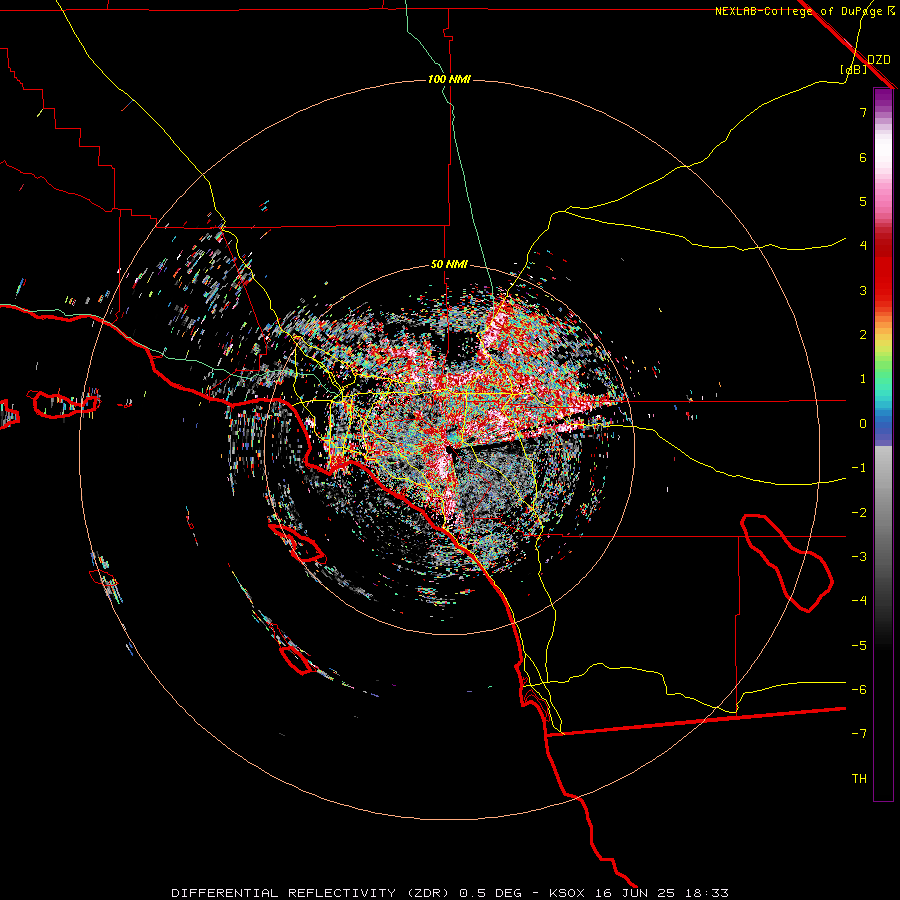
Task: Click the -3 value on the scale
Action: pyautogui.click(x=859, y=557)
